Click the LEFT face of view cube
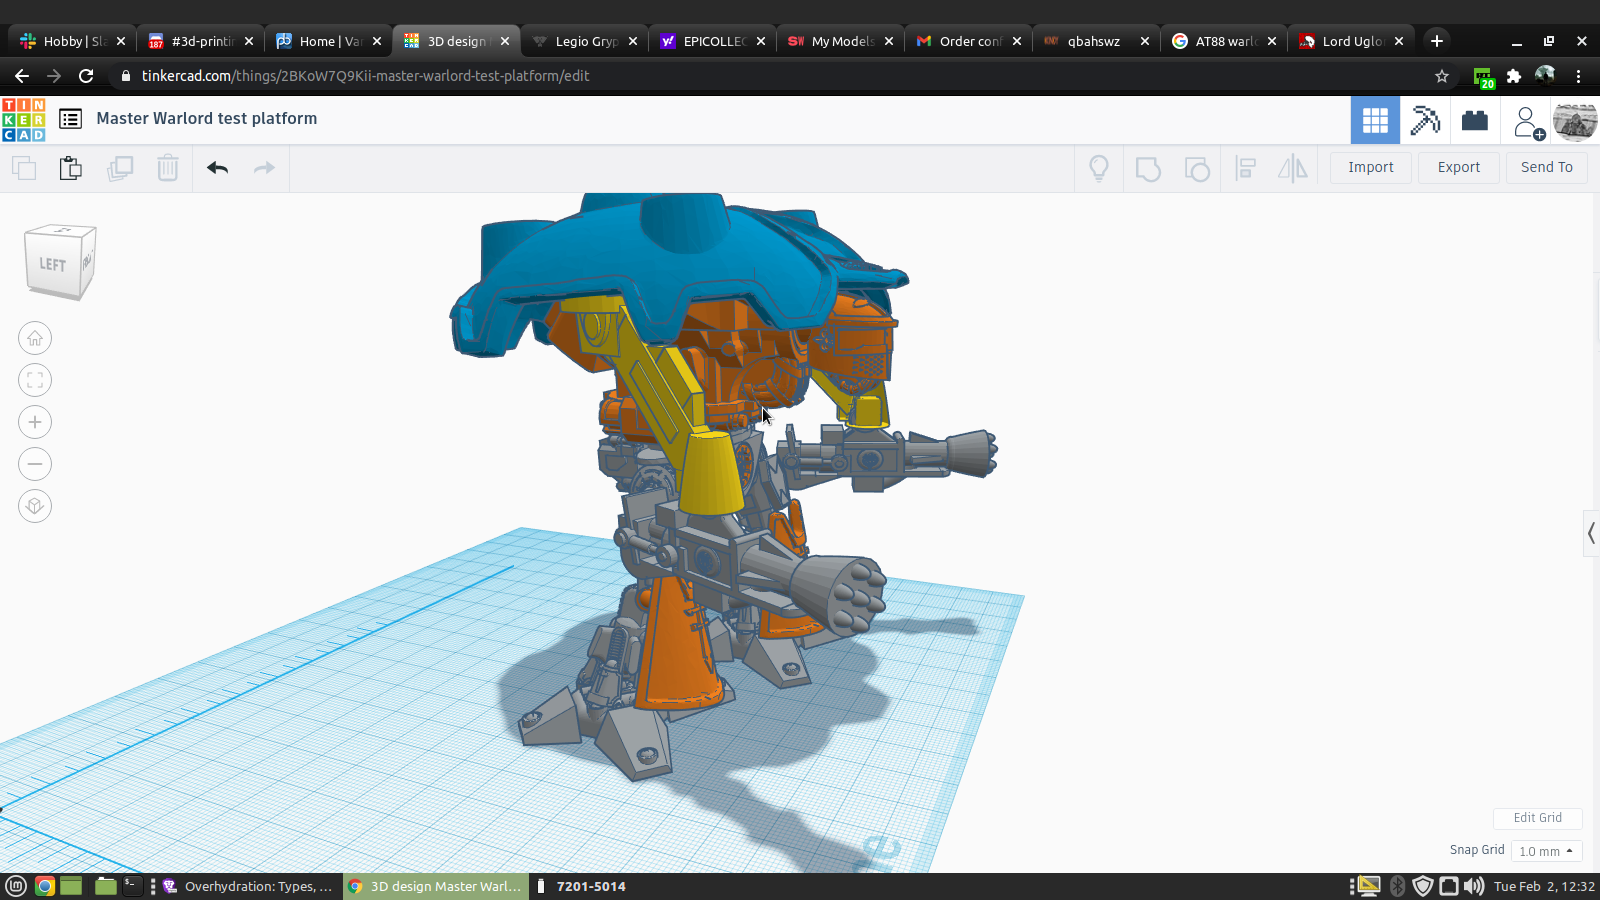Screen dimensions: 1600x900 pyautogui.click(x=53, y=265)
